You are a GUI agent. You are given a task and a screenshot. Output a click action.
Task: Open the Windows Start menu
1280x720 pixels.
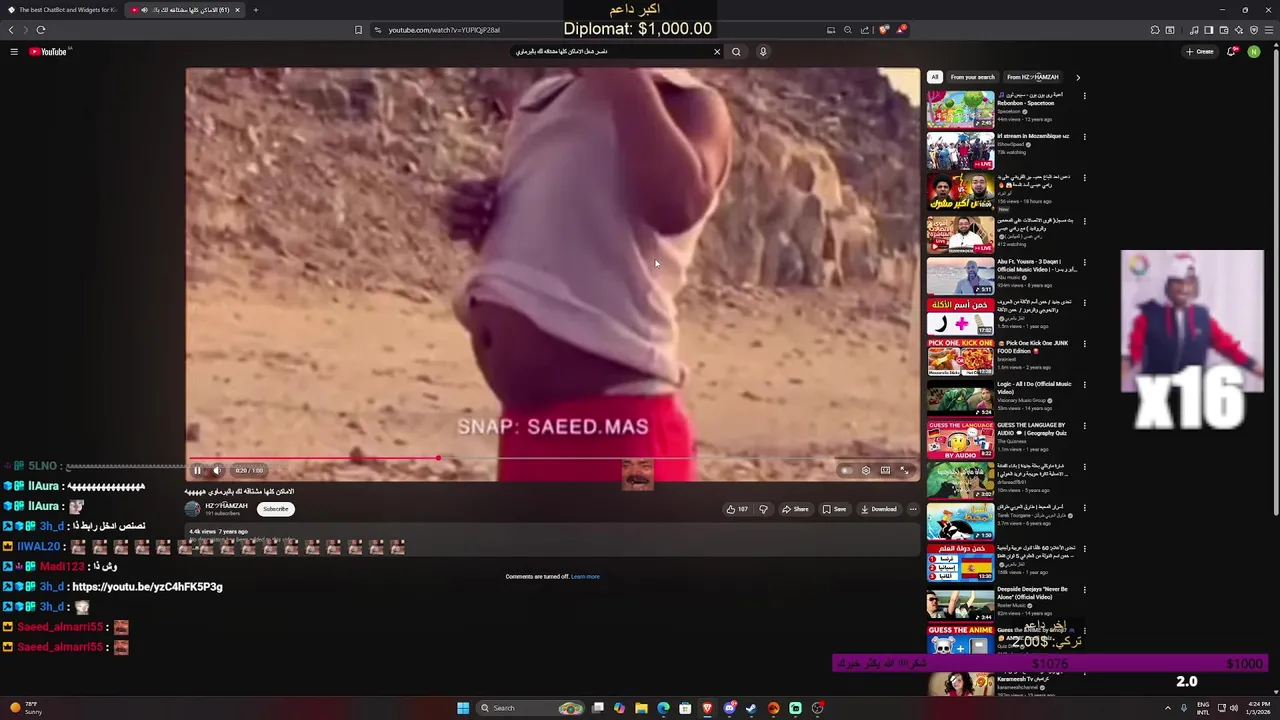coord(463,708)
